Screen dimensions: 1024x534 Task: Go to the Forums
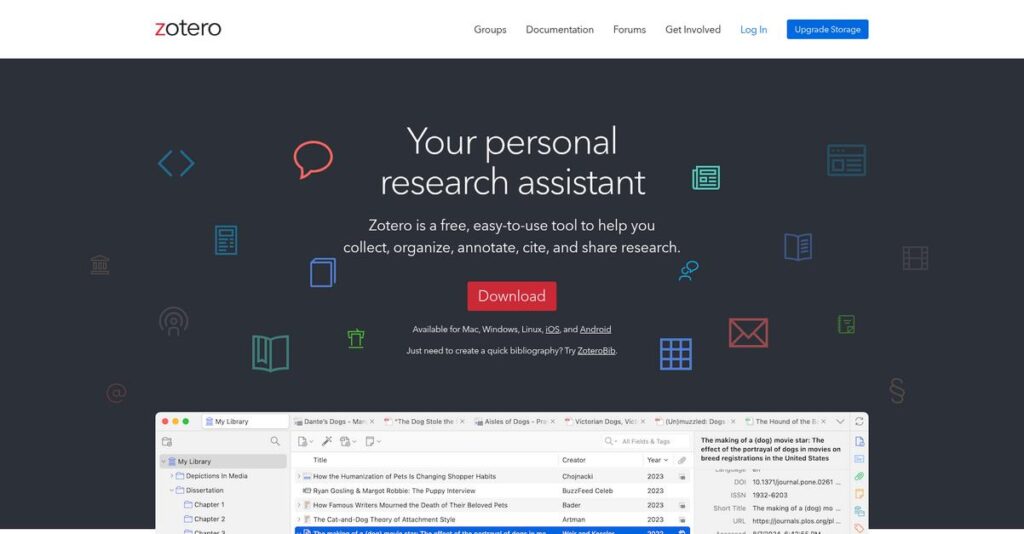click(x=629, y=29)
